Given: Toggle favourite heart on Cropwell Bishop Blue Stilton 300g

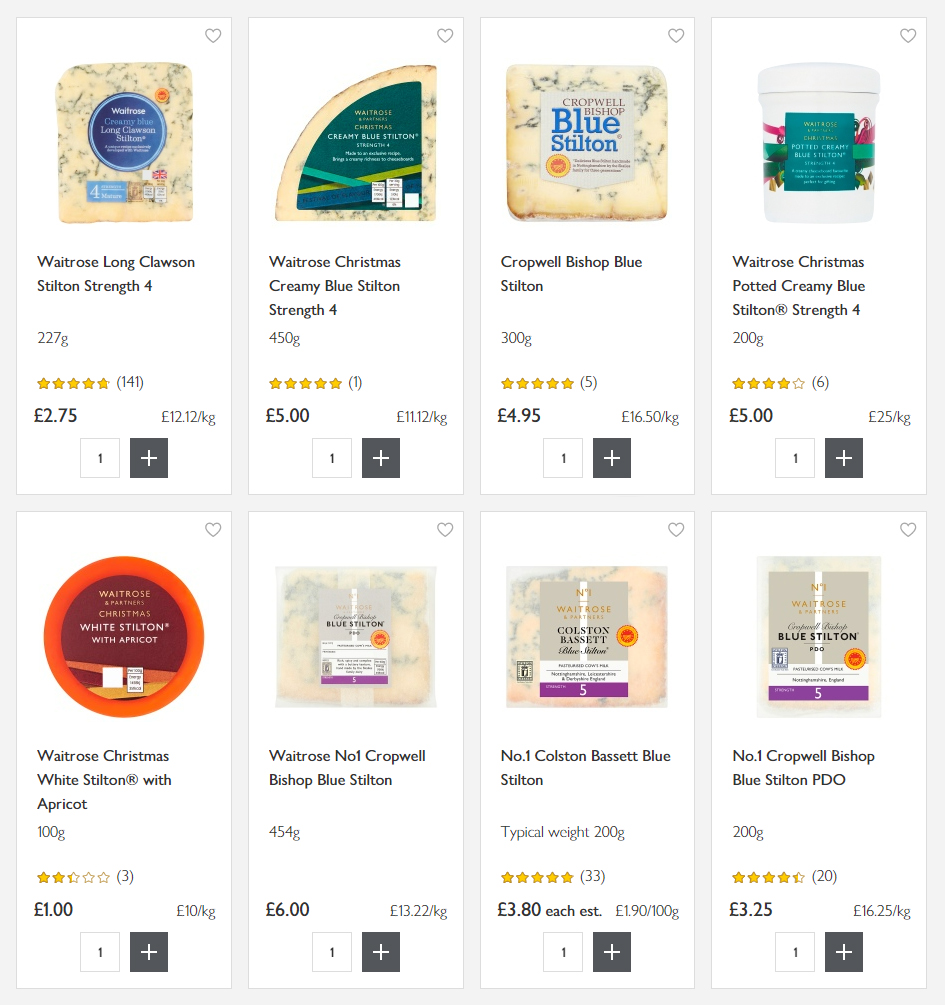Looking at the screenshot, I should (x=676, y=36).
